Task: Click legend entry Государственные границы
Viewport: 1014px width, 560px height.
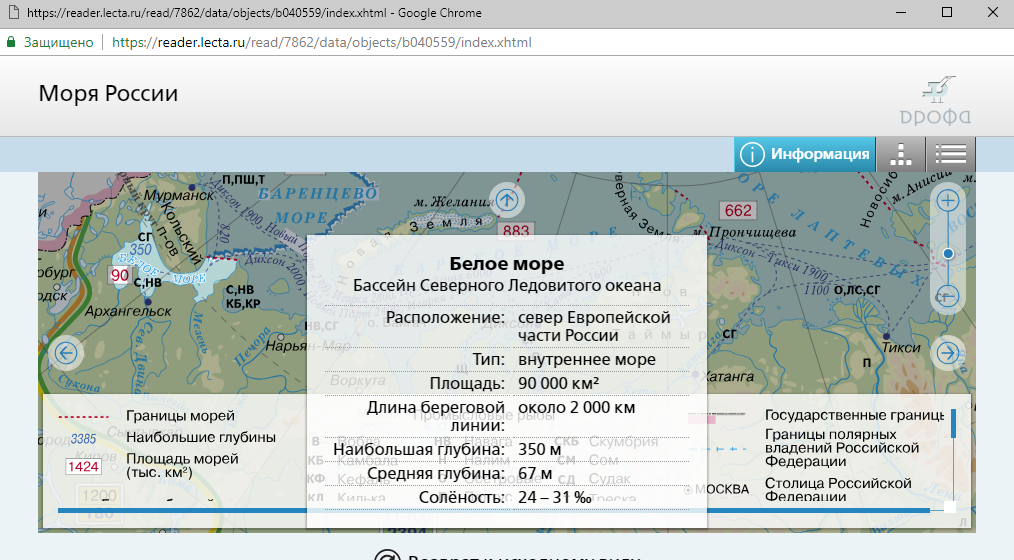Action: (x=854, y=415)
